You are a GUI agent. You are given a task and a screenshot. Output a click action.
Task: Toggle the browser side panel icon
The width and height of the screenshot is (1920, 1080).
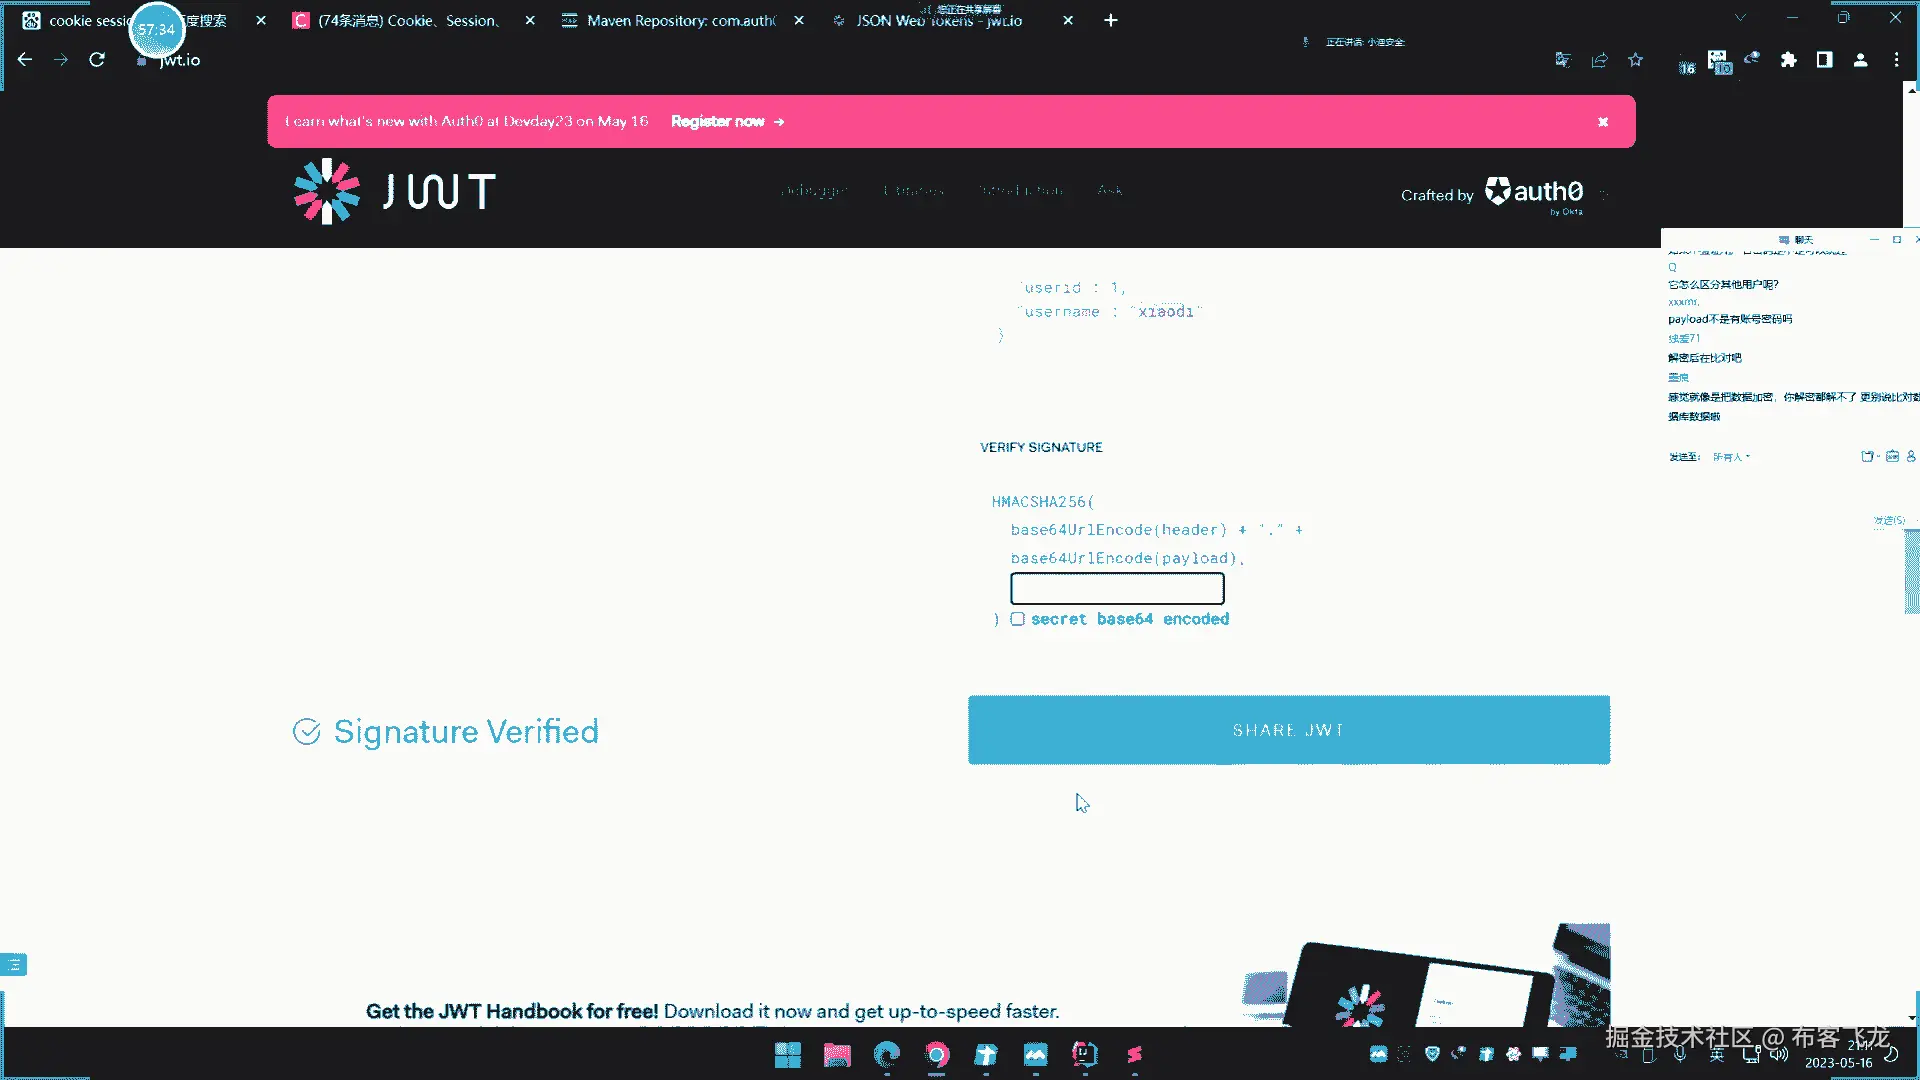[1824, 60]
